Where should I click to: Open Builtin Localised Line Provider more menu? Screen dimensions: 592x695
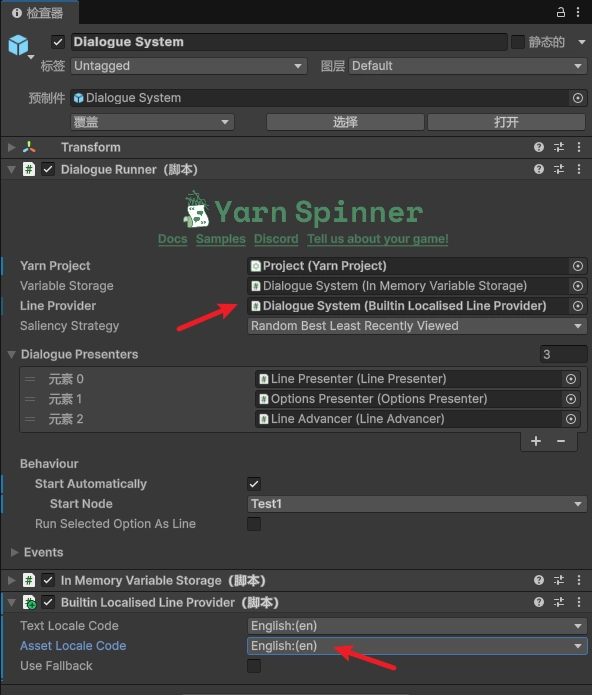coord(579,602)
